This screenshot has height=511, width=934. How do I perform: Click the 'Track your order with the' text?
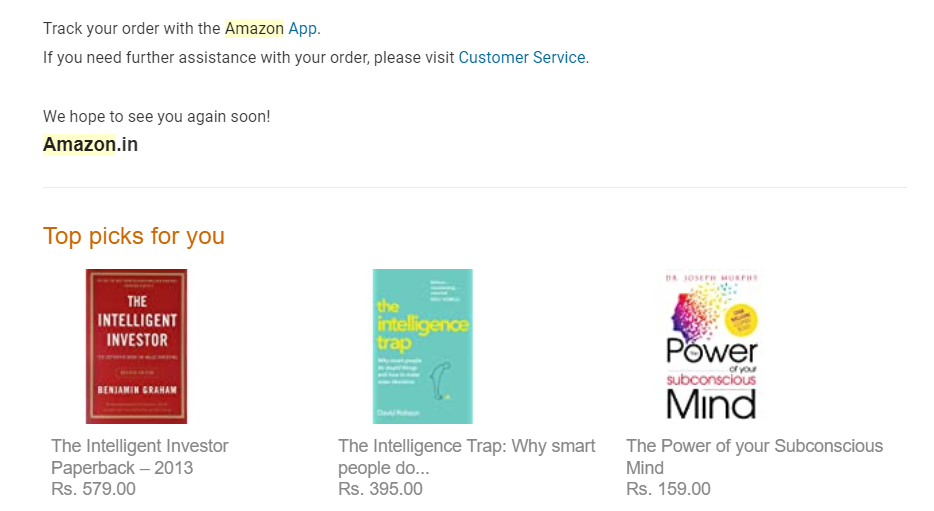[x=132, y=29]
